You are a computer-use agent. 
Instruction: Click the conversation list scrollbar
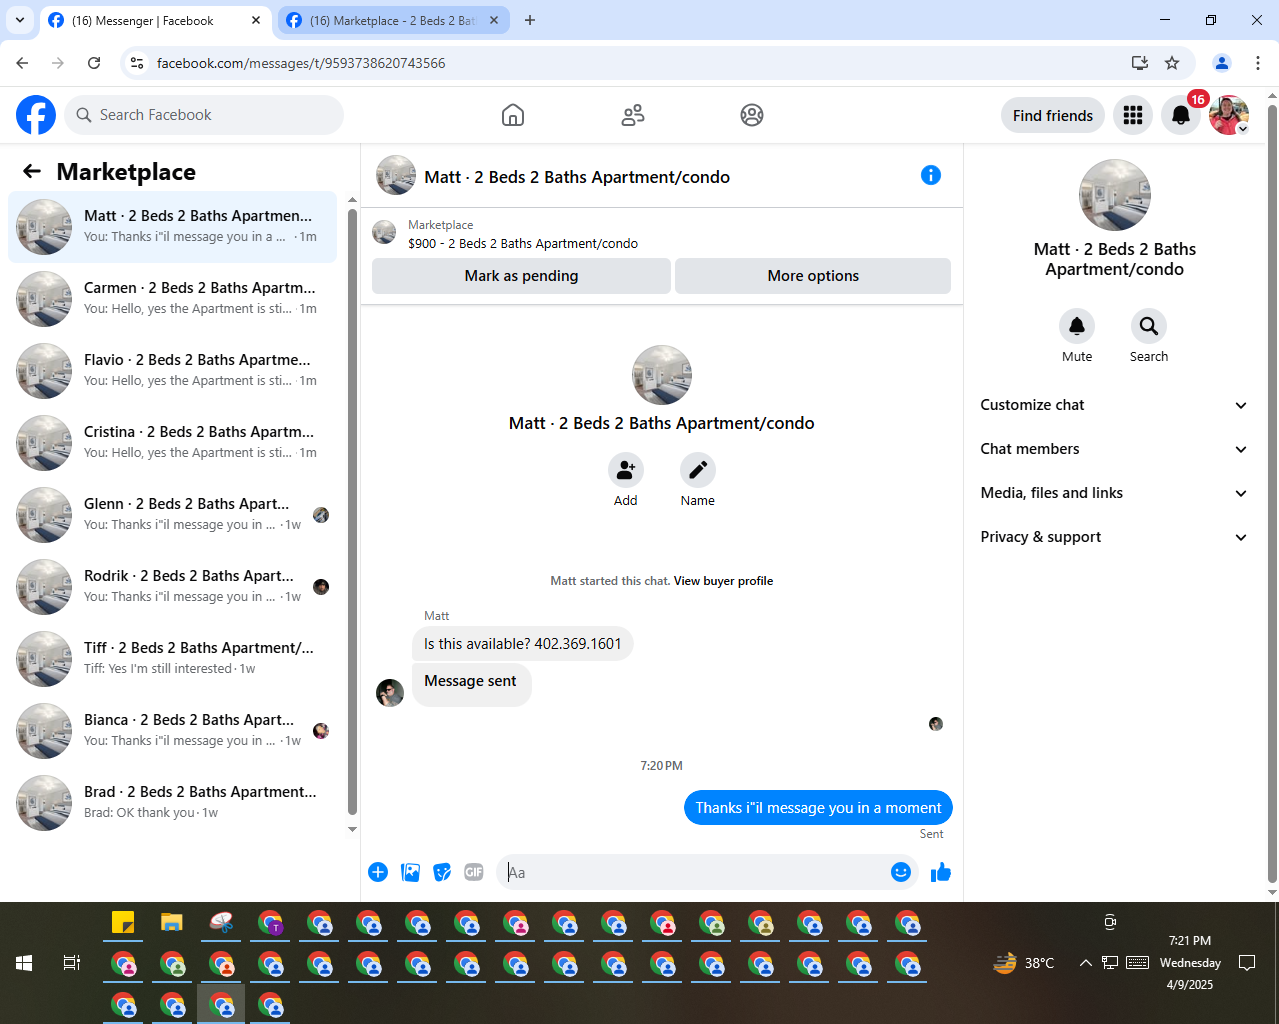point(352,510)
